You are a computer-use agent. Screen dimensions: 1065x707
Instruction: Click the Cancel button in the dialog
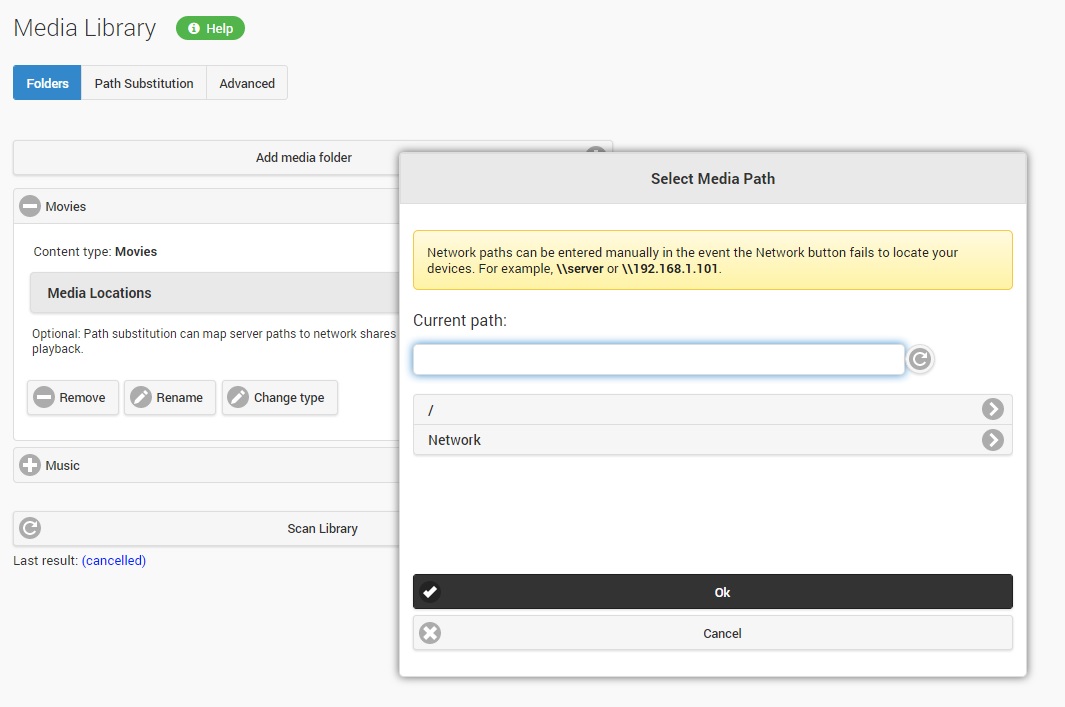[x=712, y=633]
